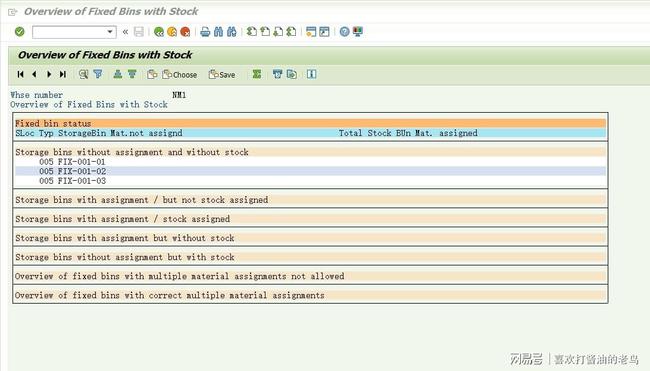Click the First Page document icon
The width and height of the screenshot is (650, 371).
pos(251,32)
